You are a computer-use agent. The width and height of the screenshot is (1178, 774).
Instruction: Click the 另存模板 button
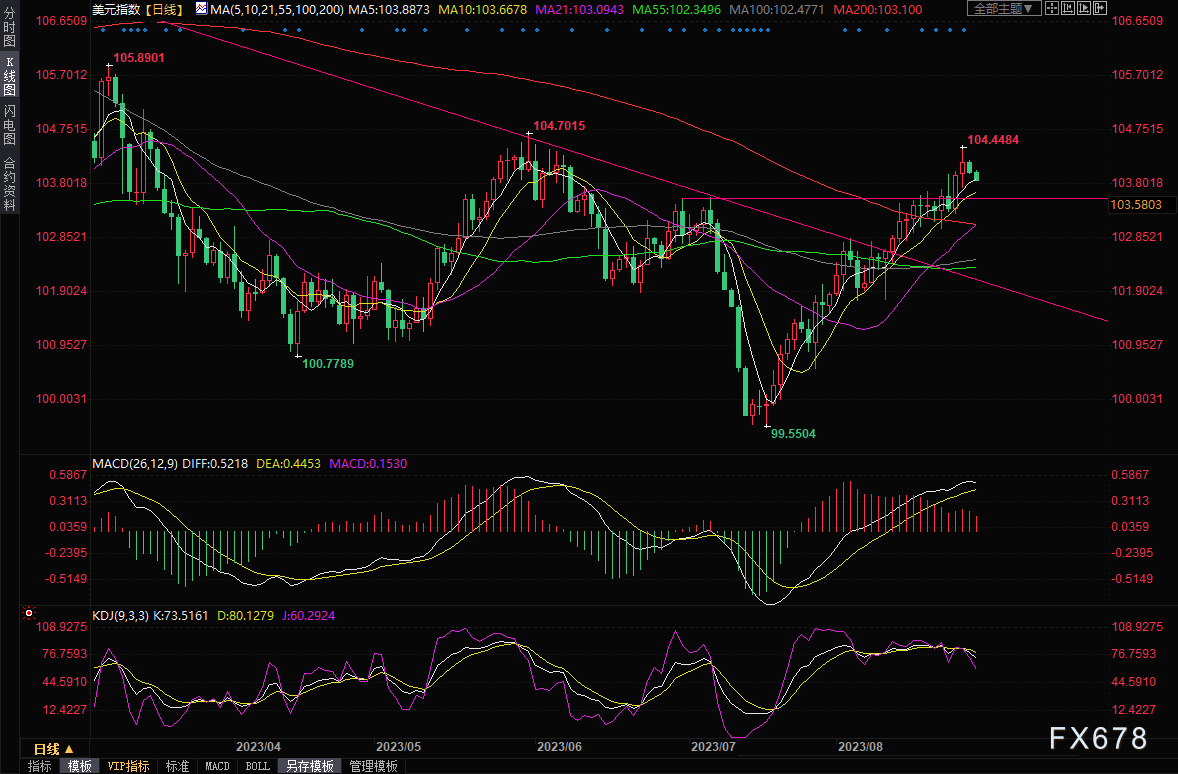tap(309, 766)
